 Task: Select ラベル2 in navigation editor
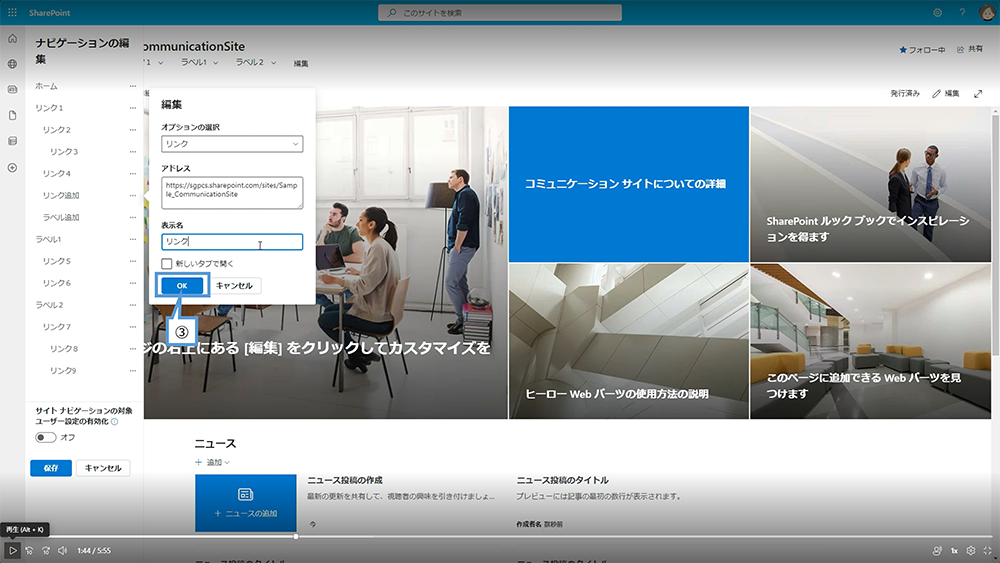click(x=49, y=305)
